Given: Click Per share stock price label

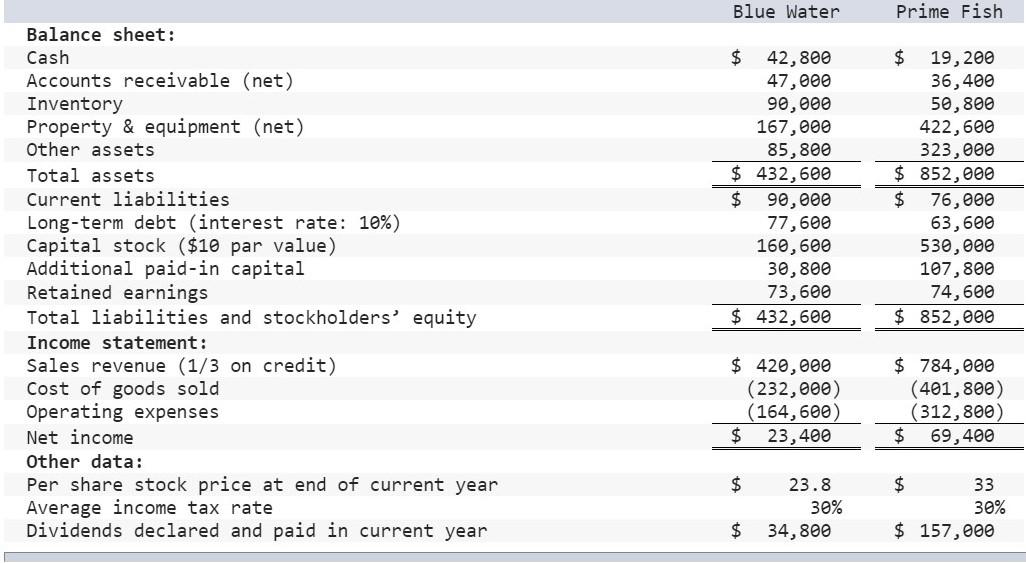Looking at the screenshot, I should tap(262, 484).
